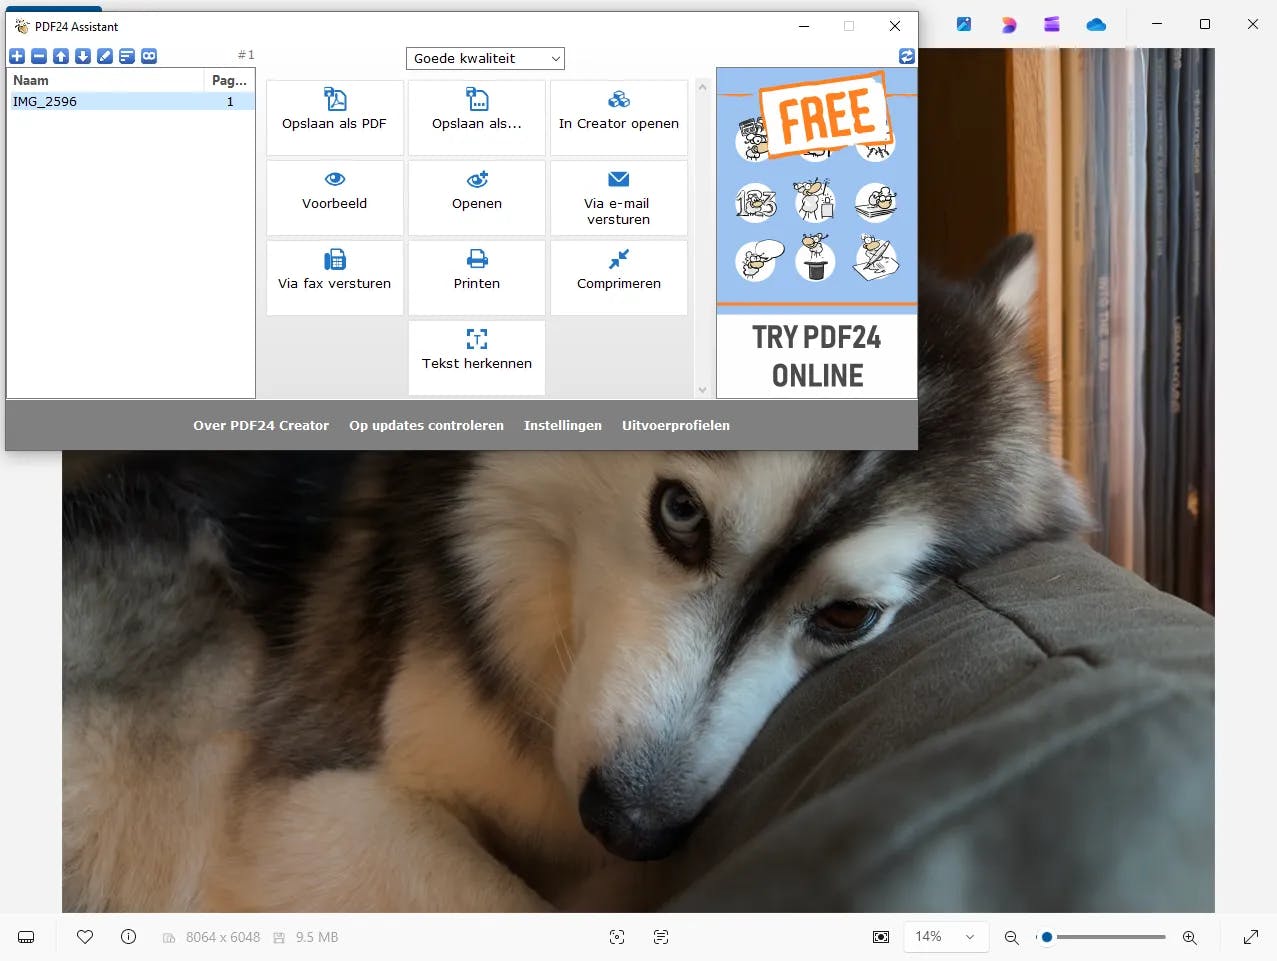Click the 'Printen' button
The height and width of the screenshot is (961, 1277).
point(477,278)
